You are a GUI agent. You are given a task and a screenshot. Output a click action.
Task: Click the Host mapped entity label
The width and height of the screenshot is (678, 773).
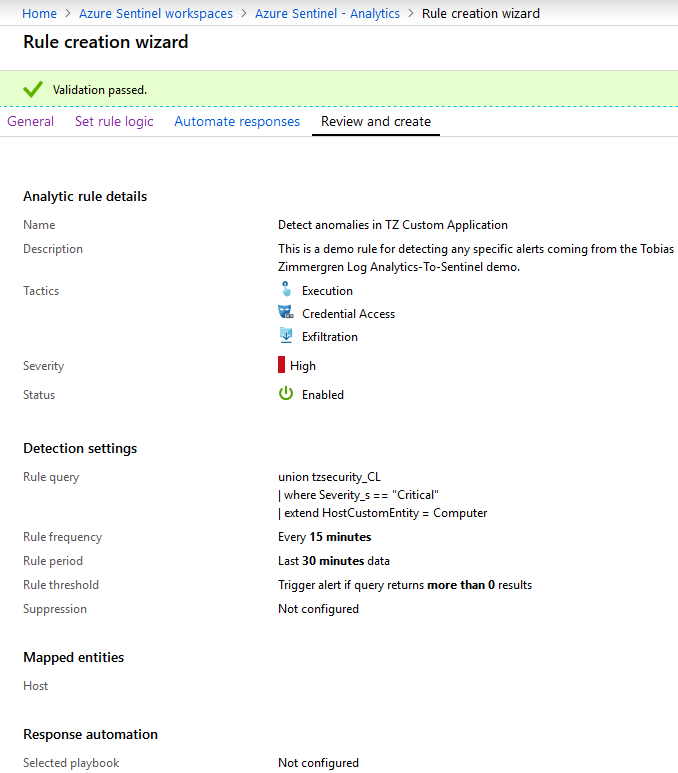point(36,686)
